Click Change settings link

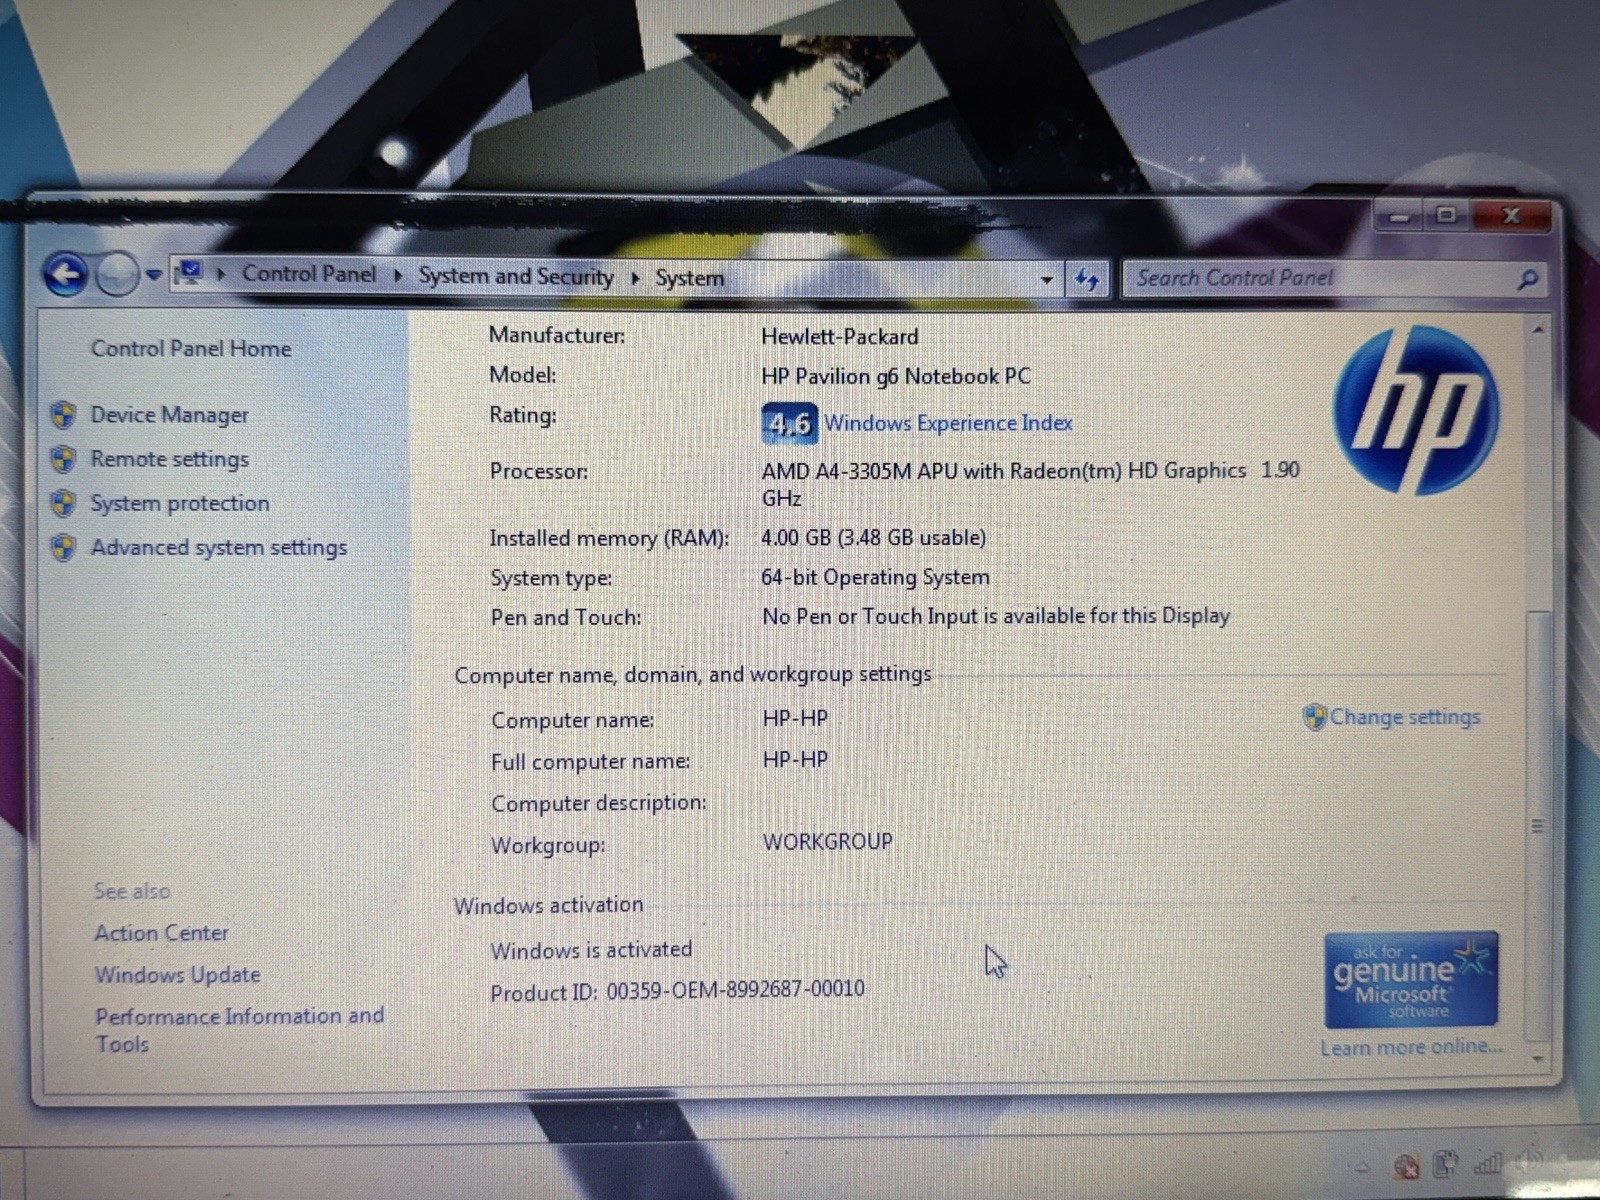1405,717
